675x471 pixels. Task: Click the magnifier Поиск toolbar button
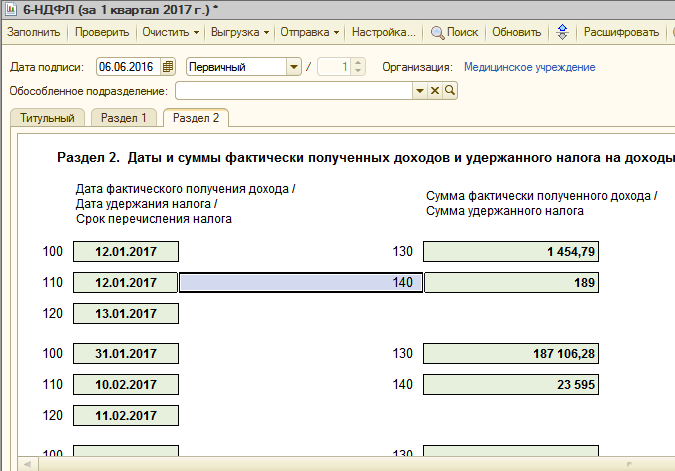coord(454,32)
